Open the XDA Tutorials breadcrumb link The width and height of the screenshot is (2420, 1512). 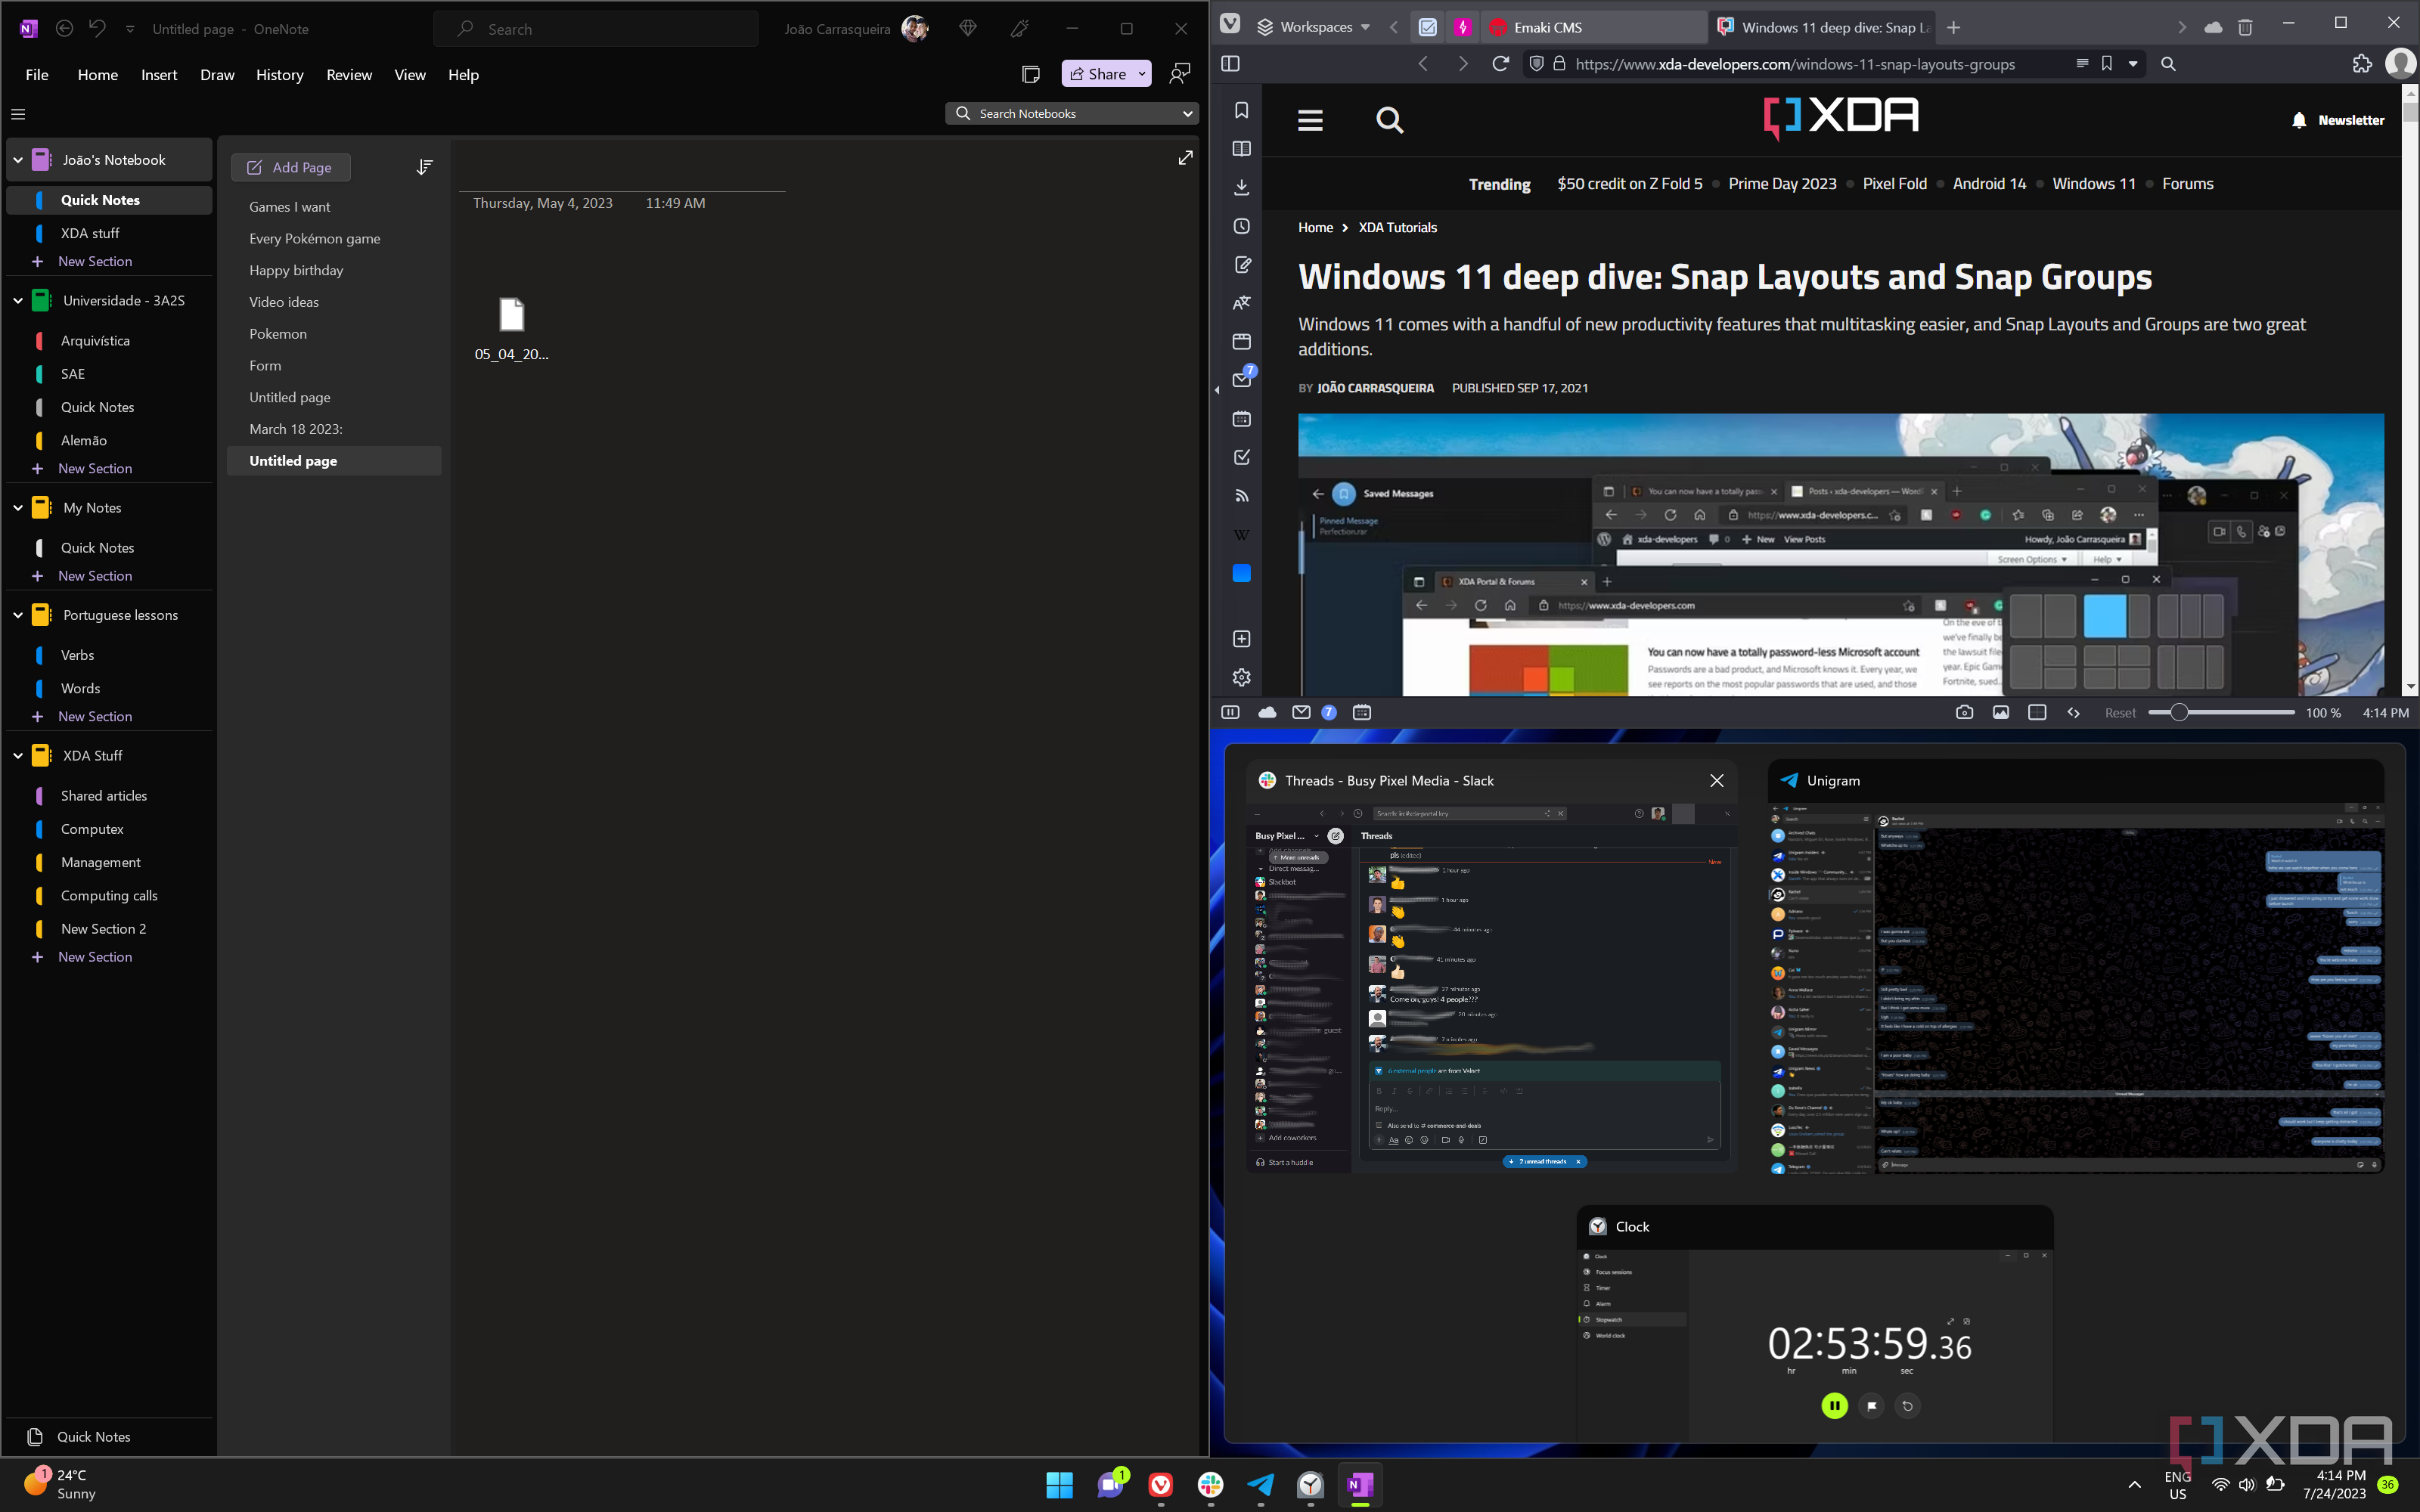point(1397,228)
